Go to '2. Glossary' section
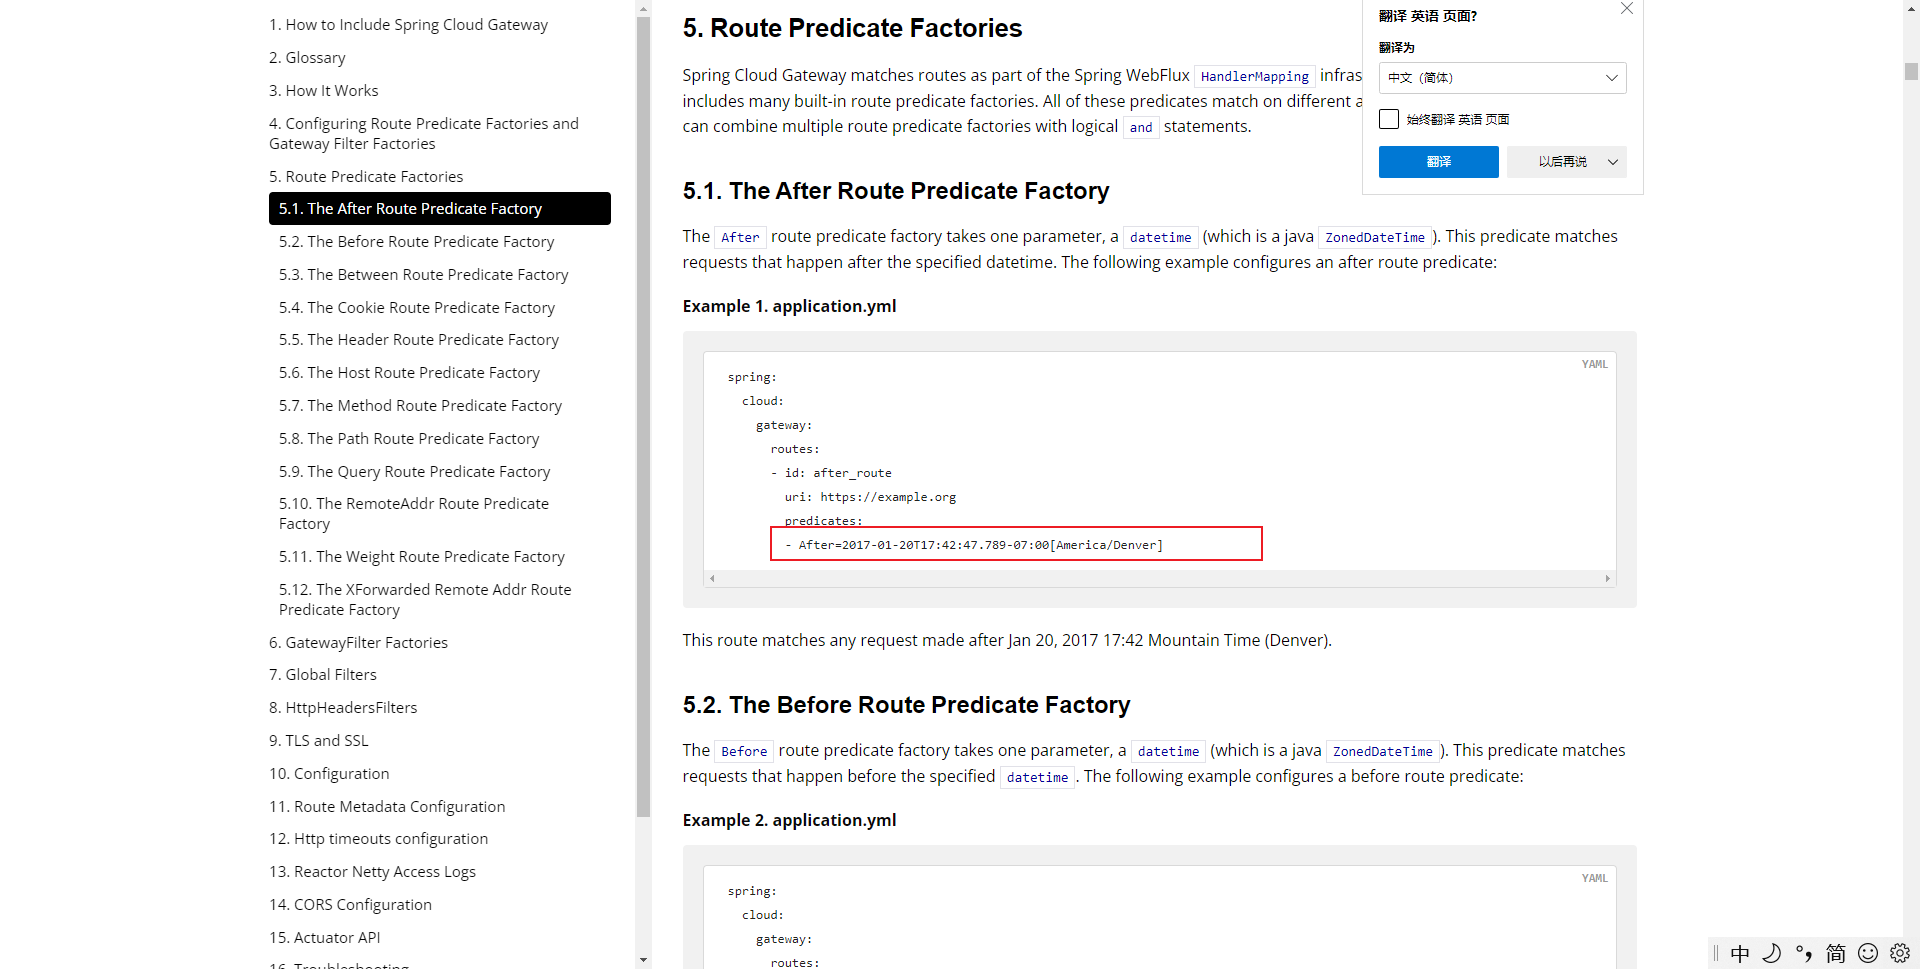The image size is (1920, 969). pyautogui.click(x=307, y=58)
